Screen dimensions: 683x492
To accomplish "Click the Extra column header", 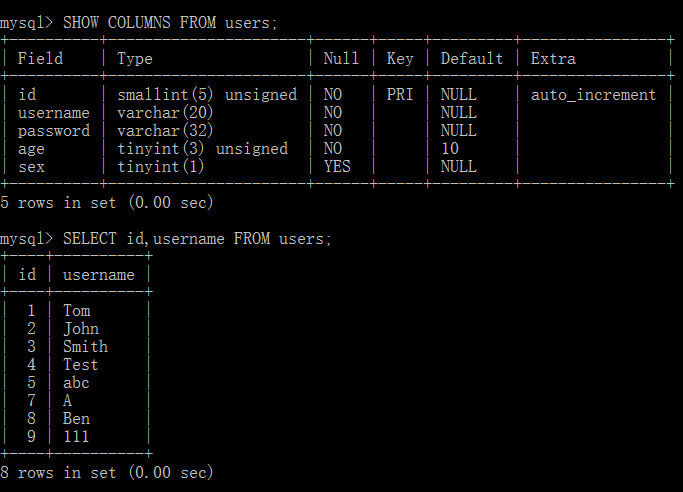I will pos(553,58).
